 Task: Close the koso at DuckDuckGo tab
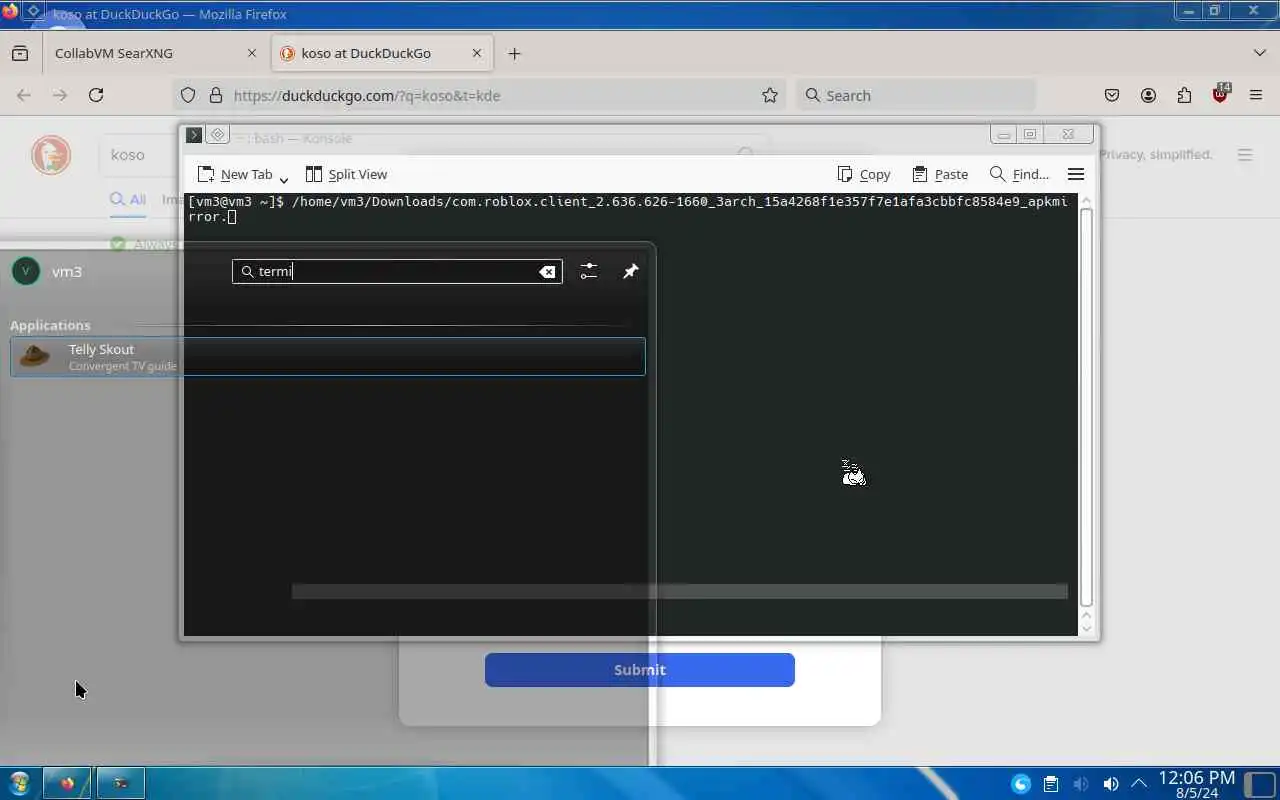coord(477,53)
